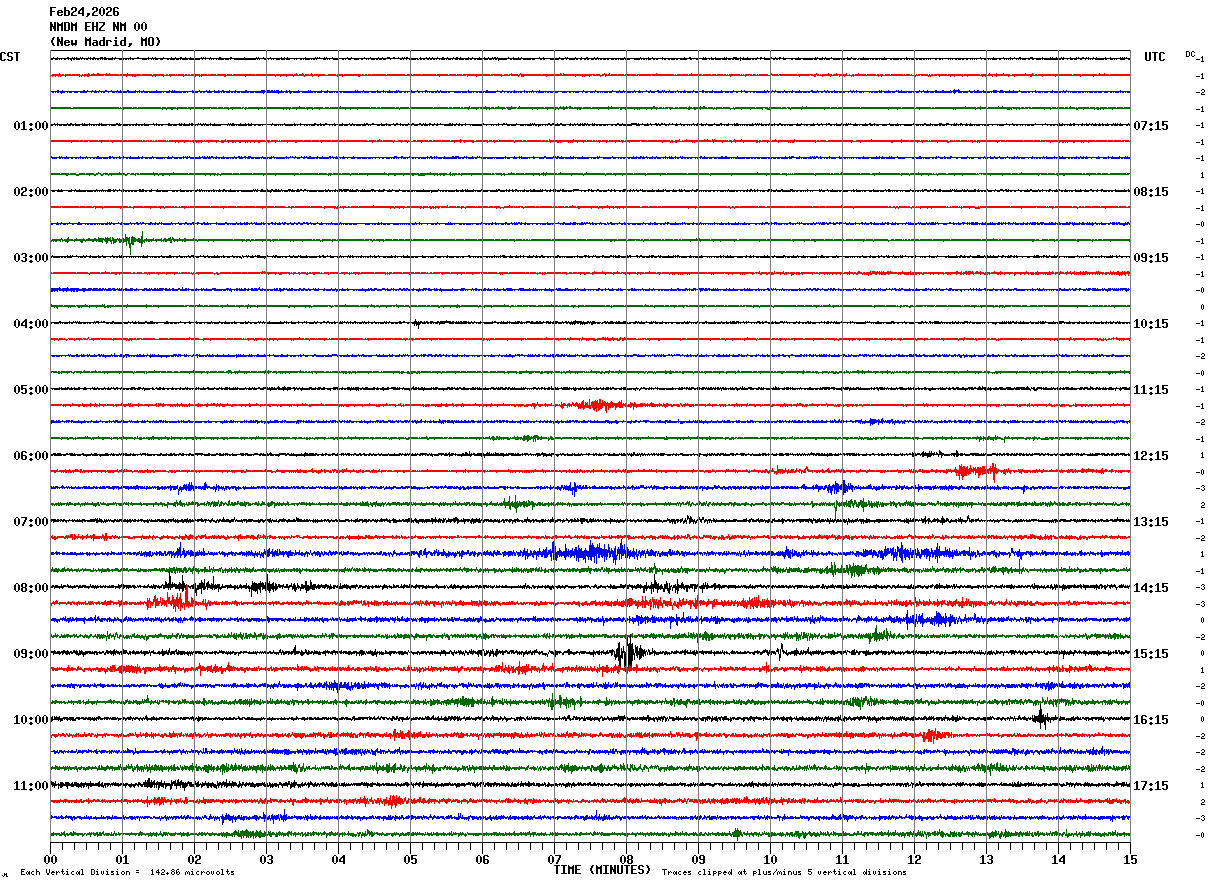The image size is (1210, 886).
Task: Click the 13:15 UTC time label
Action: (x=1151, y=522)
